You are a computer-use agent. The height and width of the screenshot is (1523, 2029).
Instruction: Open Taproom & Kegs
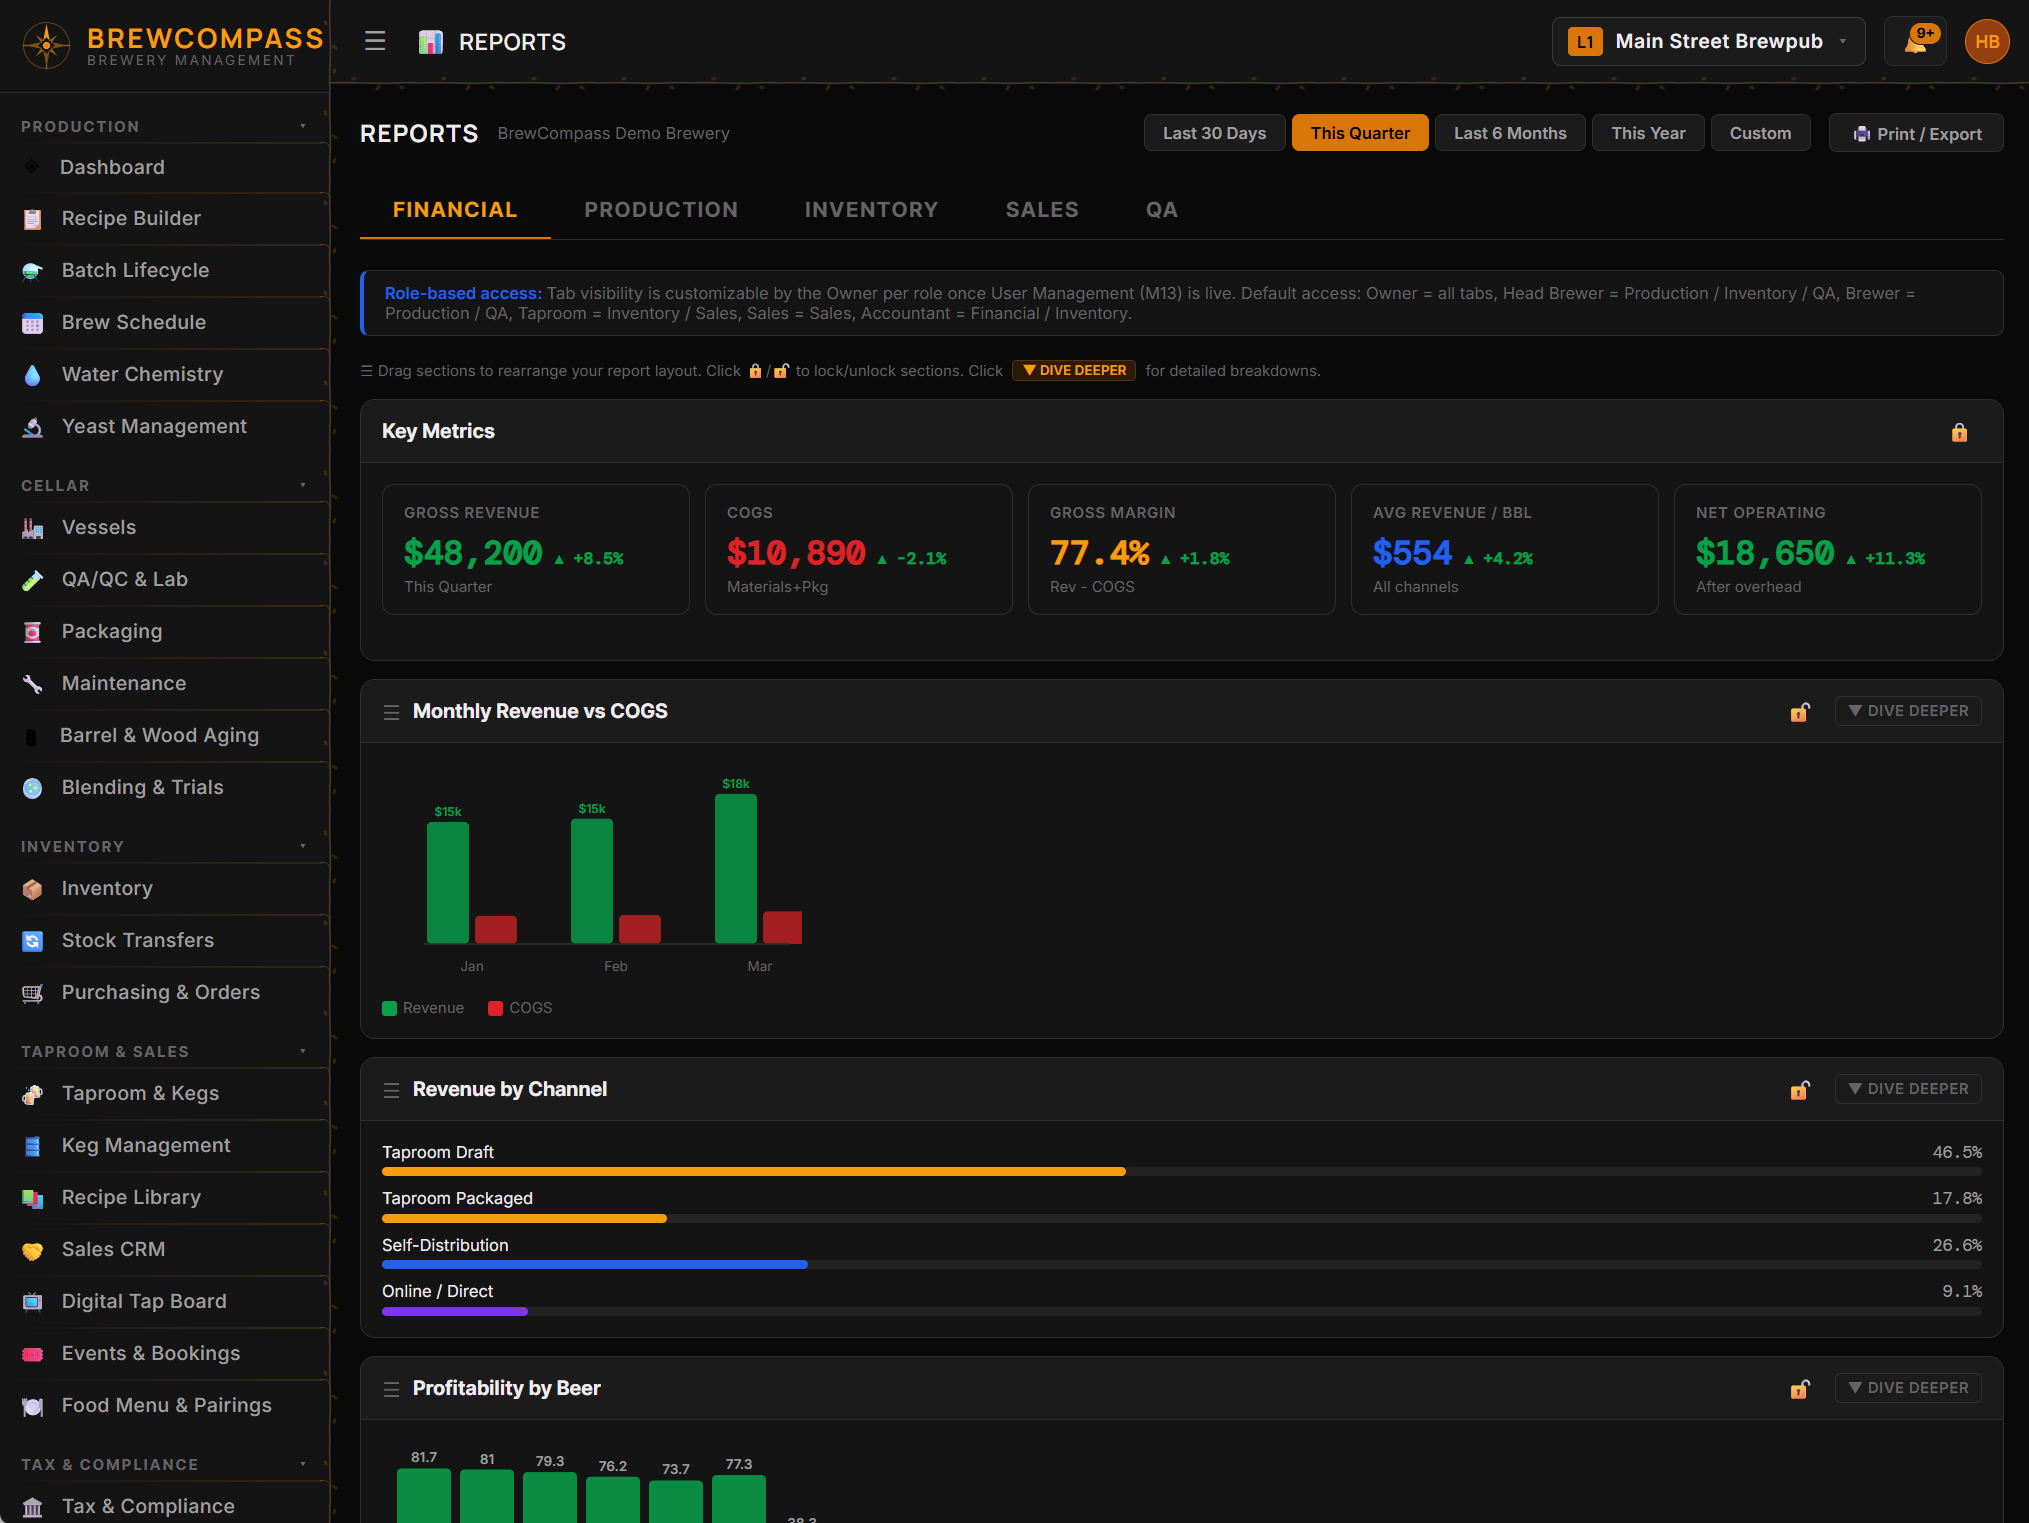point(165,1093)
